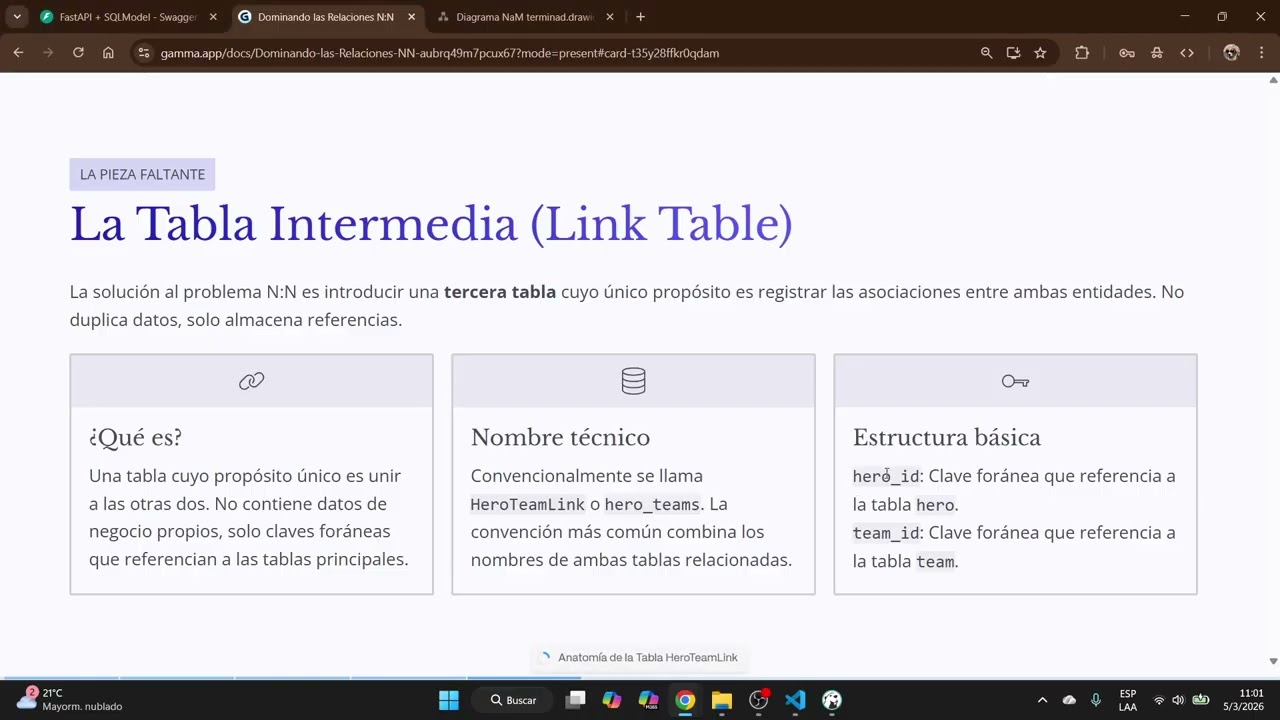Click the title La Tabla Intermedia (Link Table)
This screenshot has width=1280, height=720.
tap(431, 223)
